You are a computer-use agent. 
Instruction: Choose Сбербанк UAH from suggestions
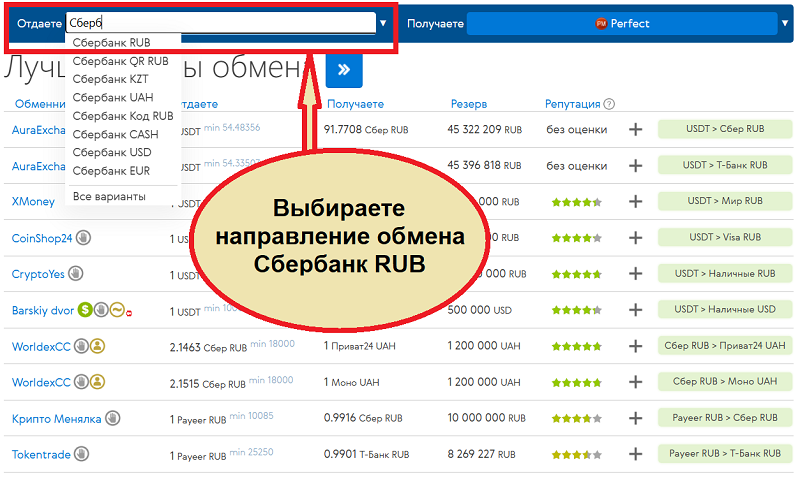tap(113, 97)
